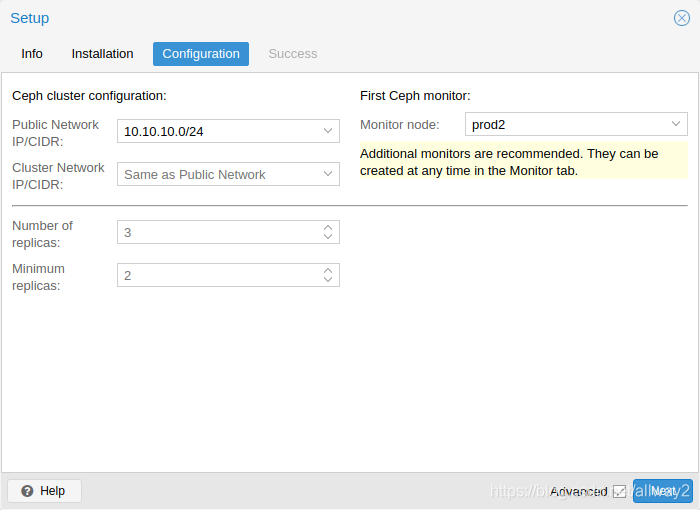Increase the Minimum replicas value
The image size is (700, 510).
coord(328,270)
